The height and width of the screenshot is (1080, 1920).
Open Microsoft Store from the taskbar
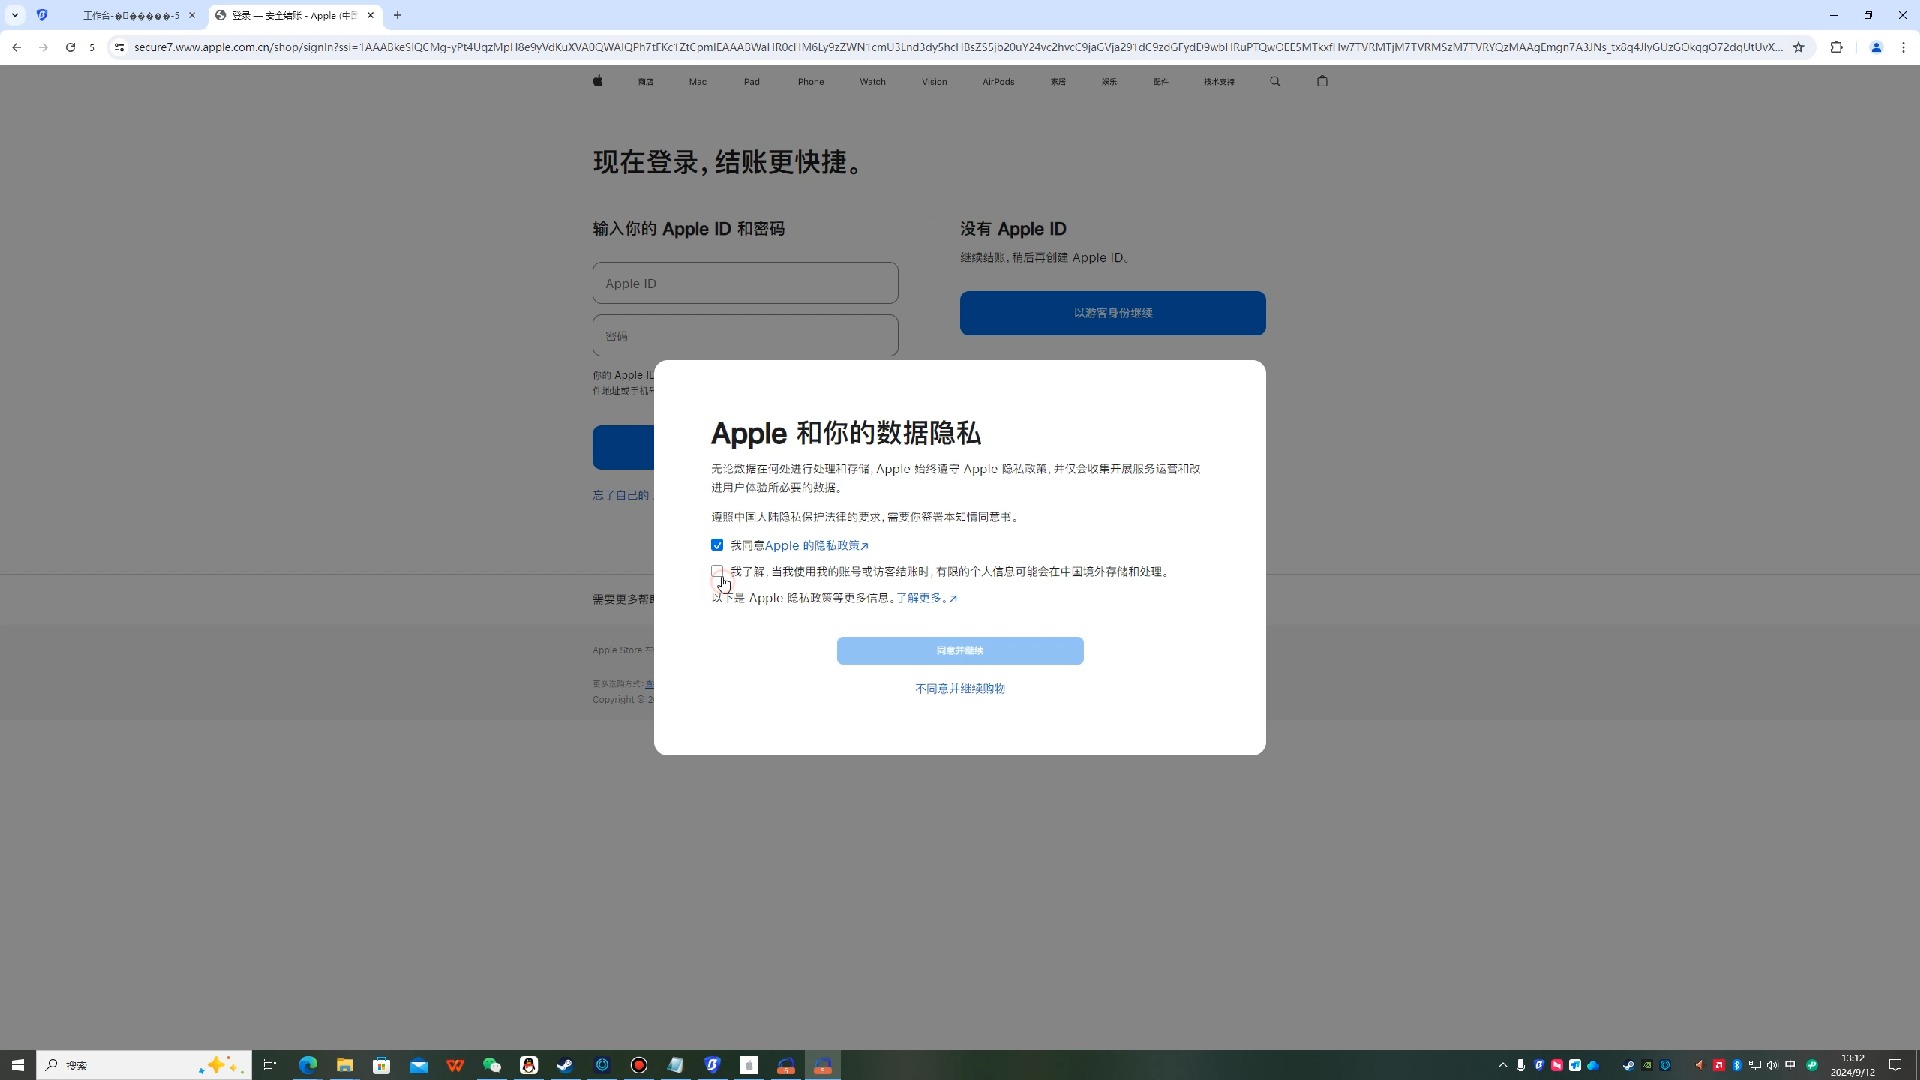point(381,1065)
